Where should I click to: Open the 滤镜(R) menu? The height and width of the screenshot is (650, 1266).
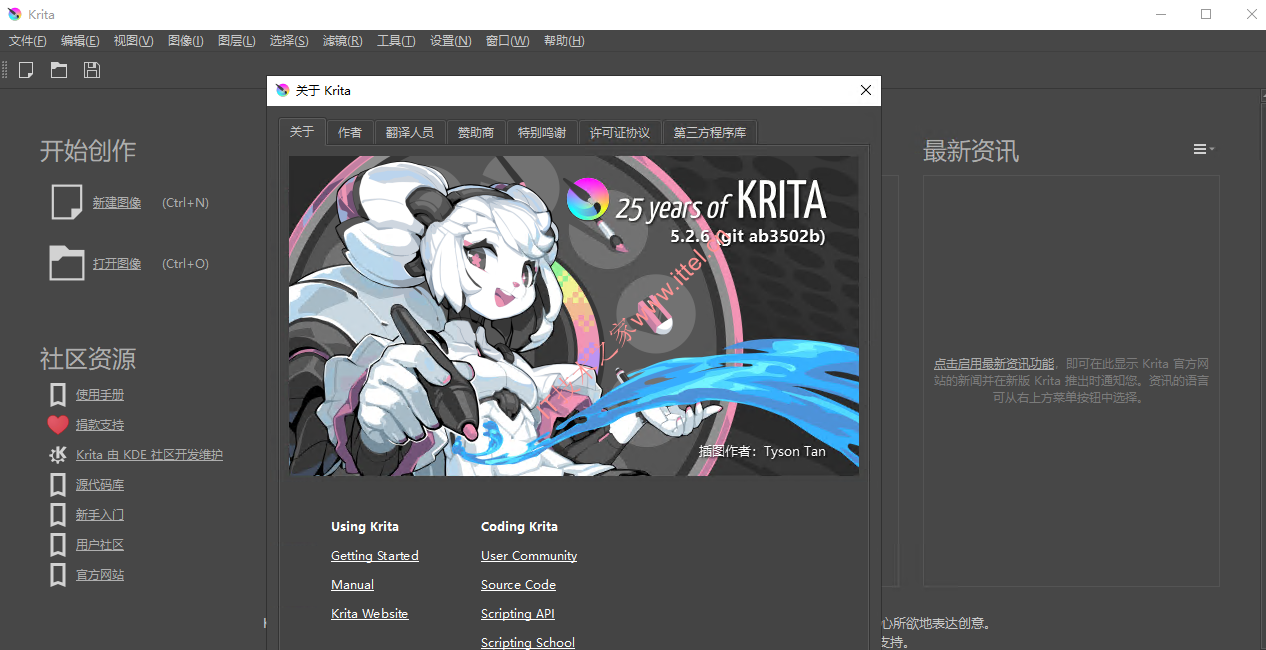(343, 41)
